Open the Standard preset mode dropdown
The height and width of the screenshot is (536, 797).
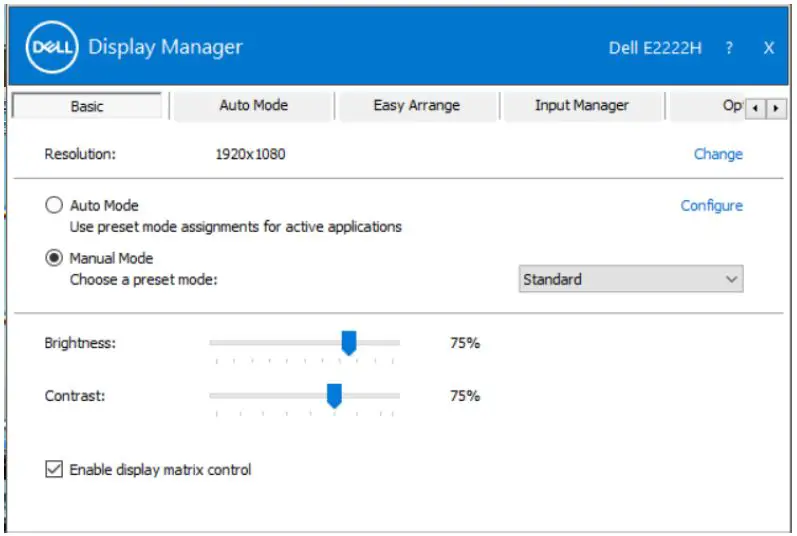click(631, 279)
